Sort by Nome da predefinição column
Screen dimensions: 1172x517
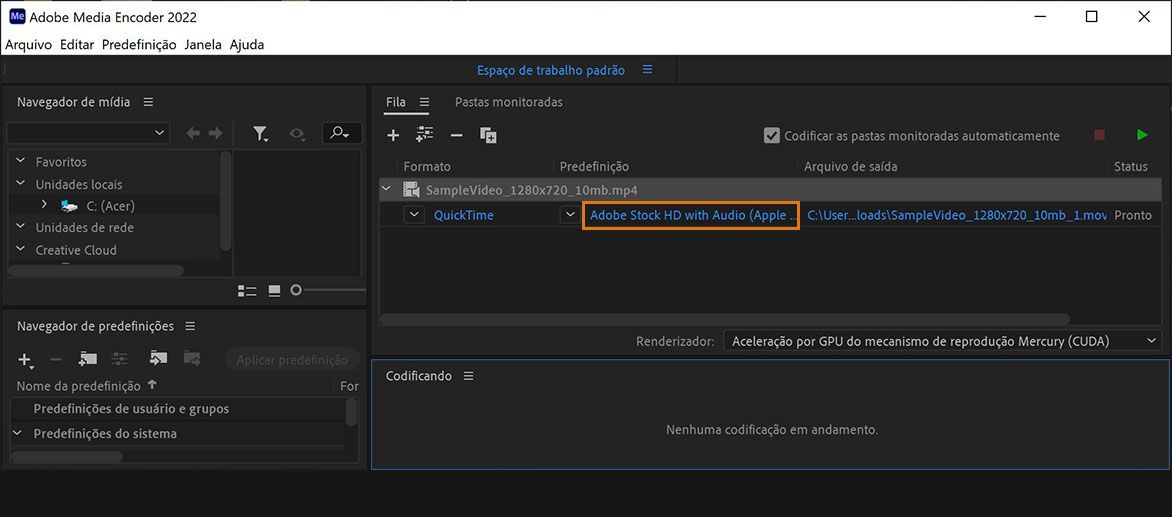pyautogui.click(x=78, y=386)
